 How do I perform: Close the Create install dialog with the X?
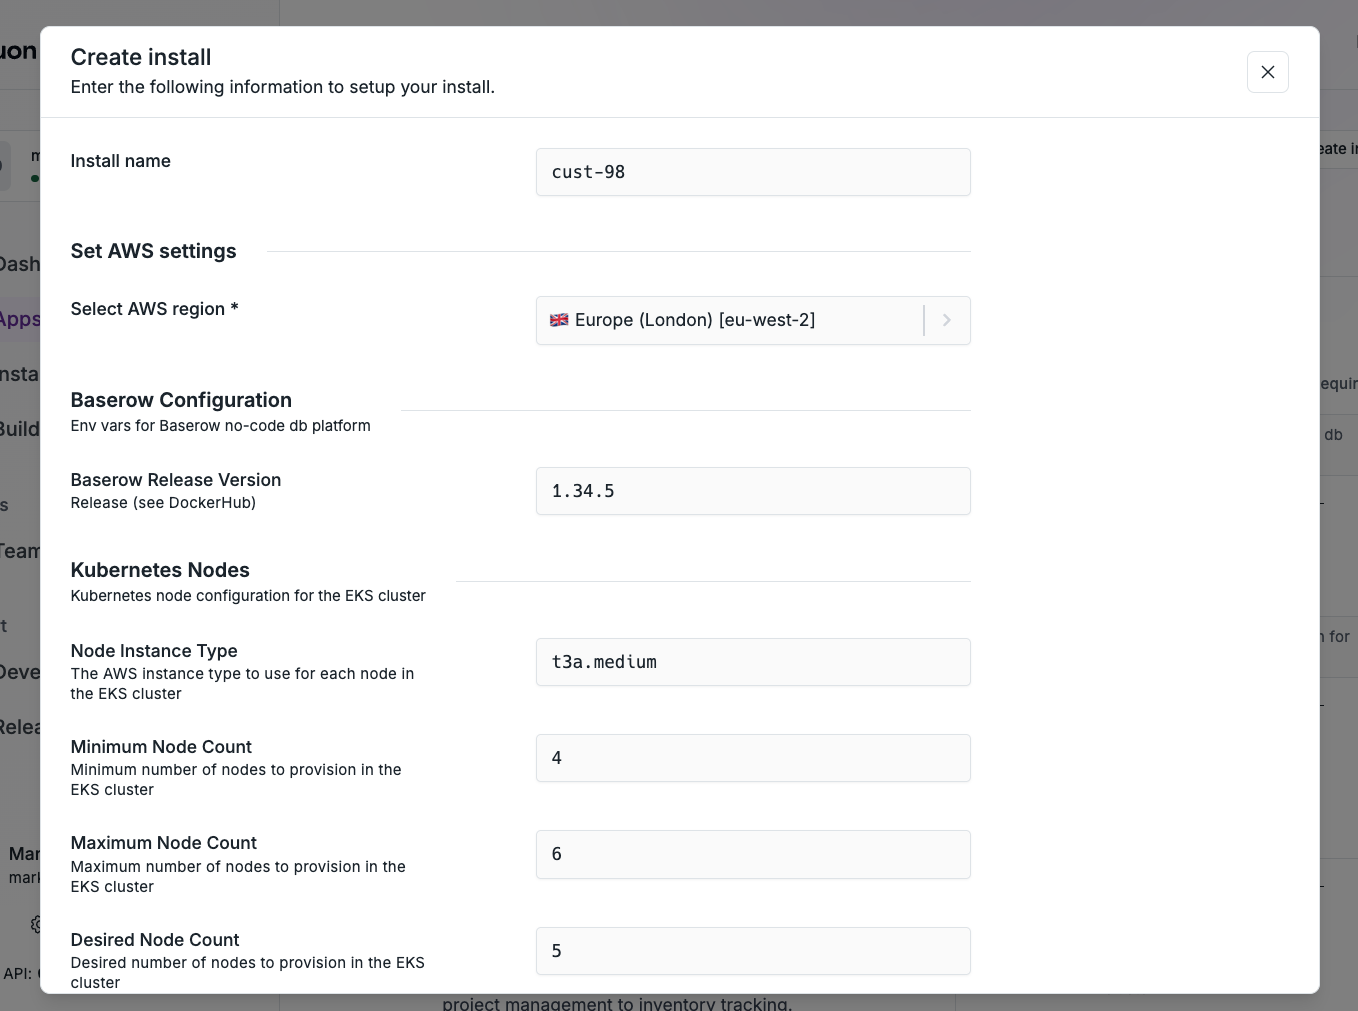click(1267, 72)
